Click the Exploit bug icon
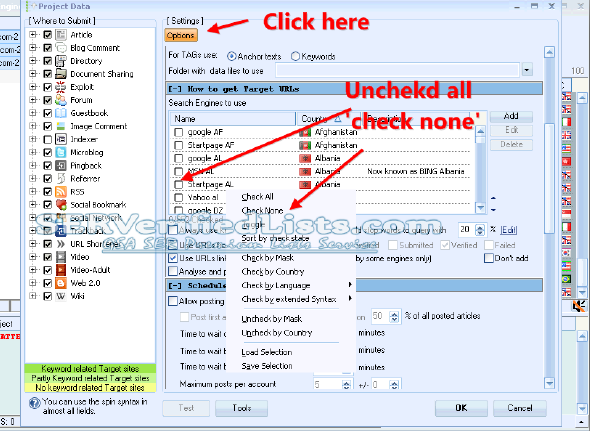 pyautogui.click(x=61, y=87)
